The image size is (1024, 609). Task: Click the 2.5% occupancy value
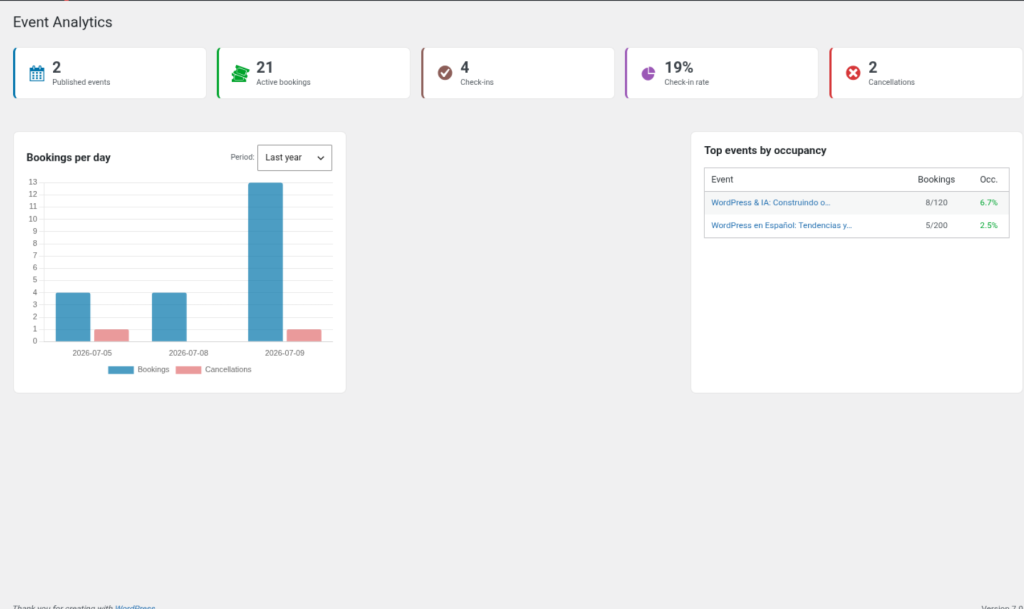(x=988, y=225)
